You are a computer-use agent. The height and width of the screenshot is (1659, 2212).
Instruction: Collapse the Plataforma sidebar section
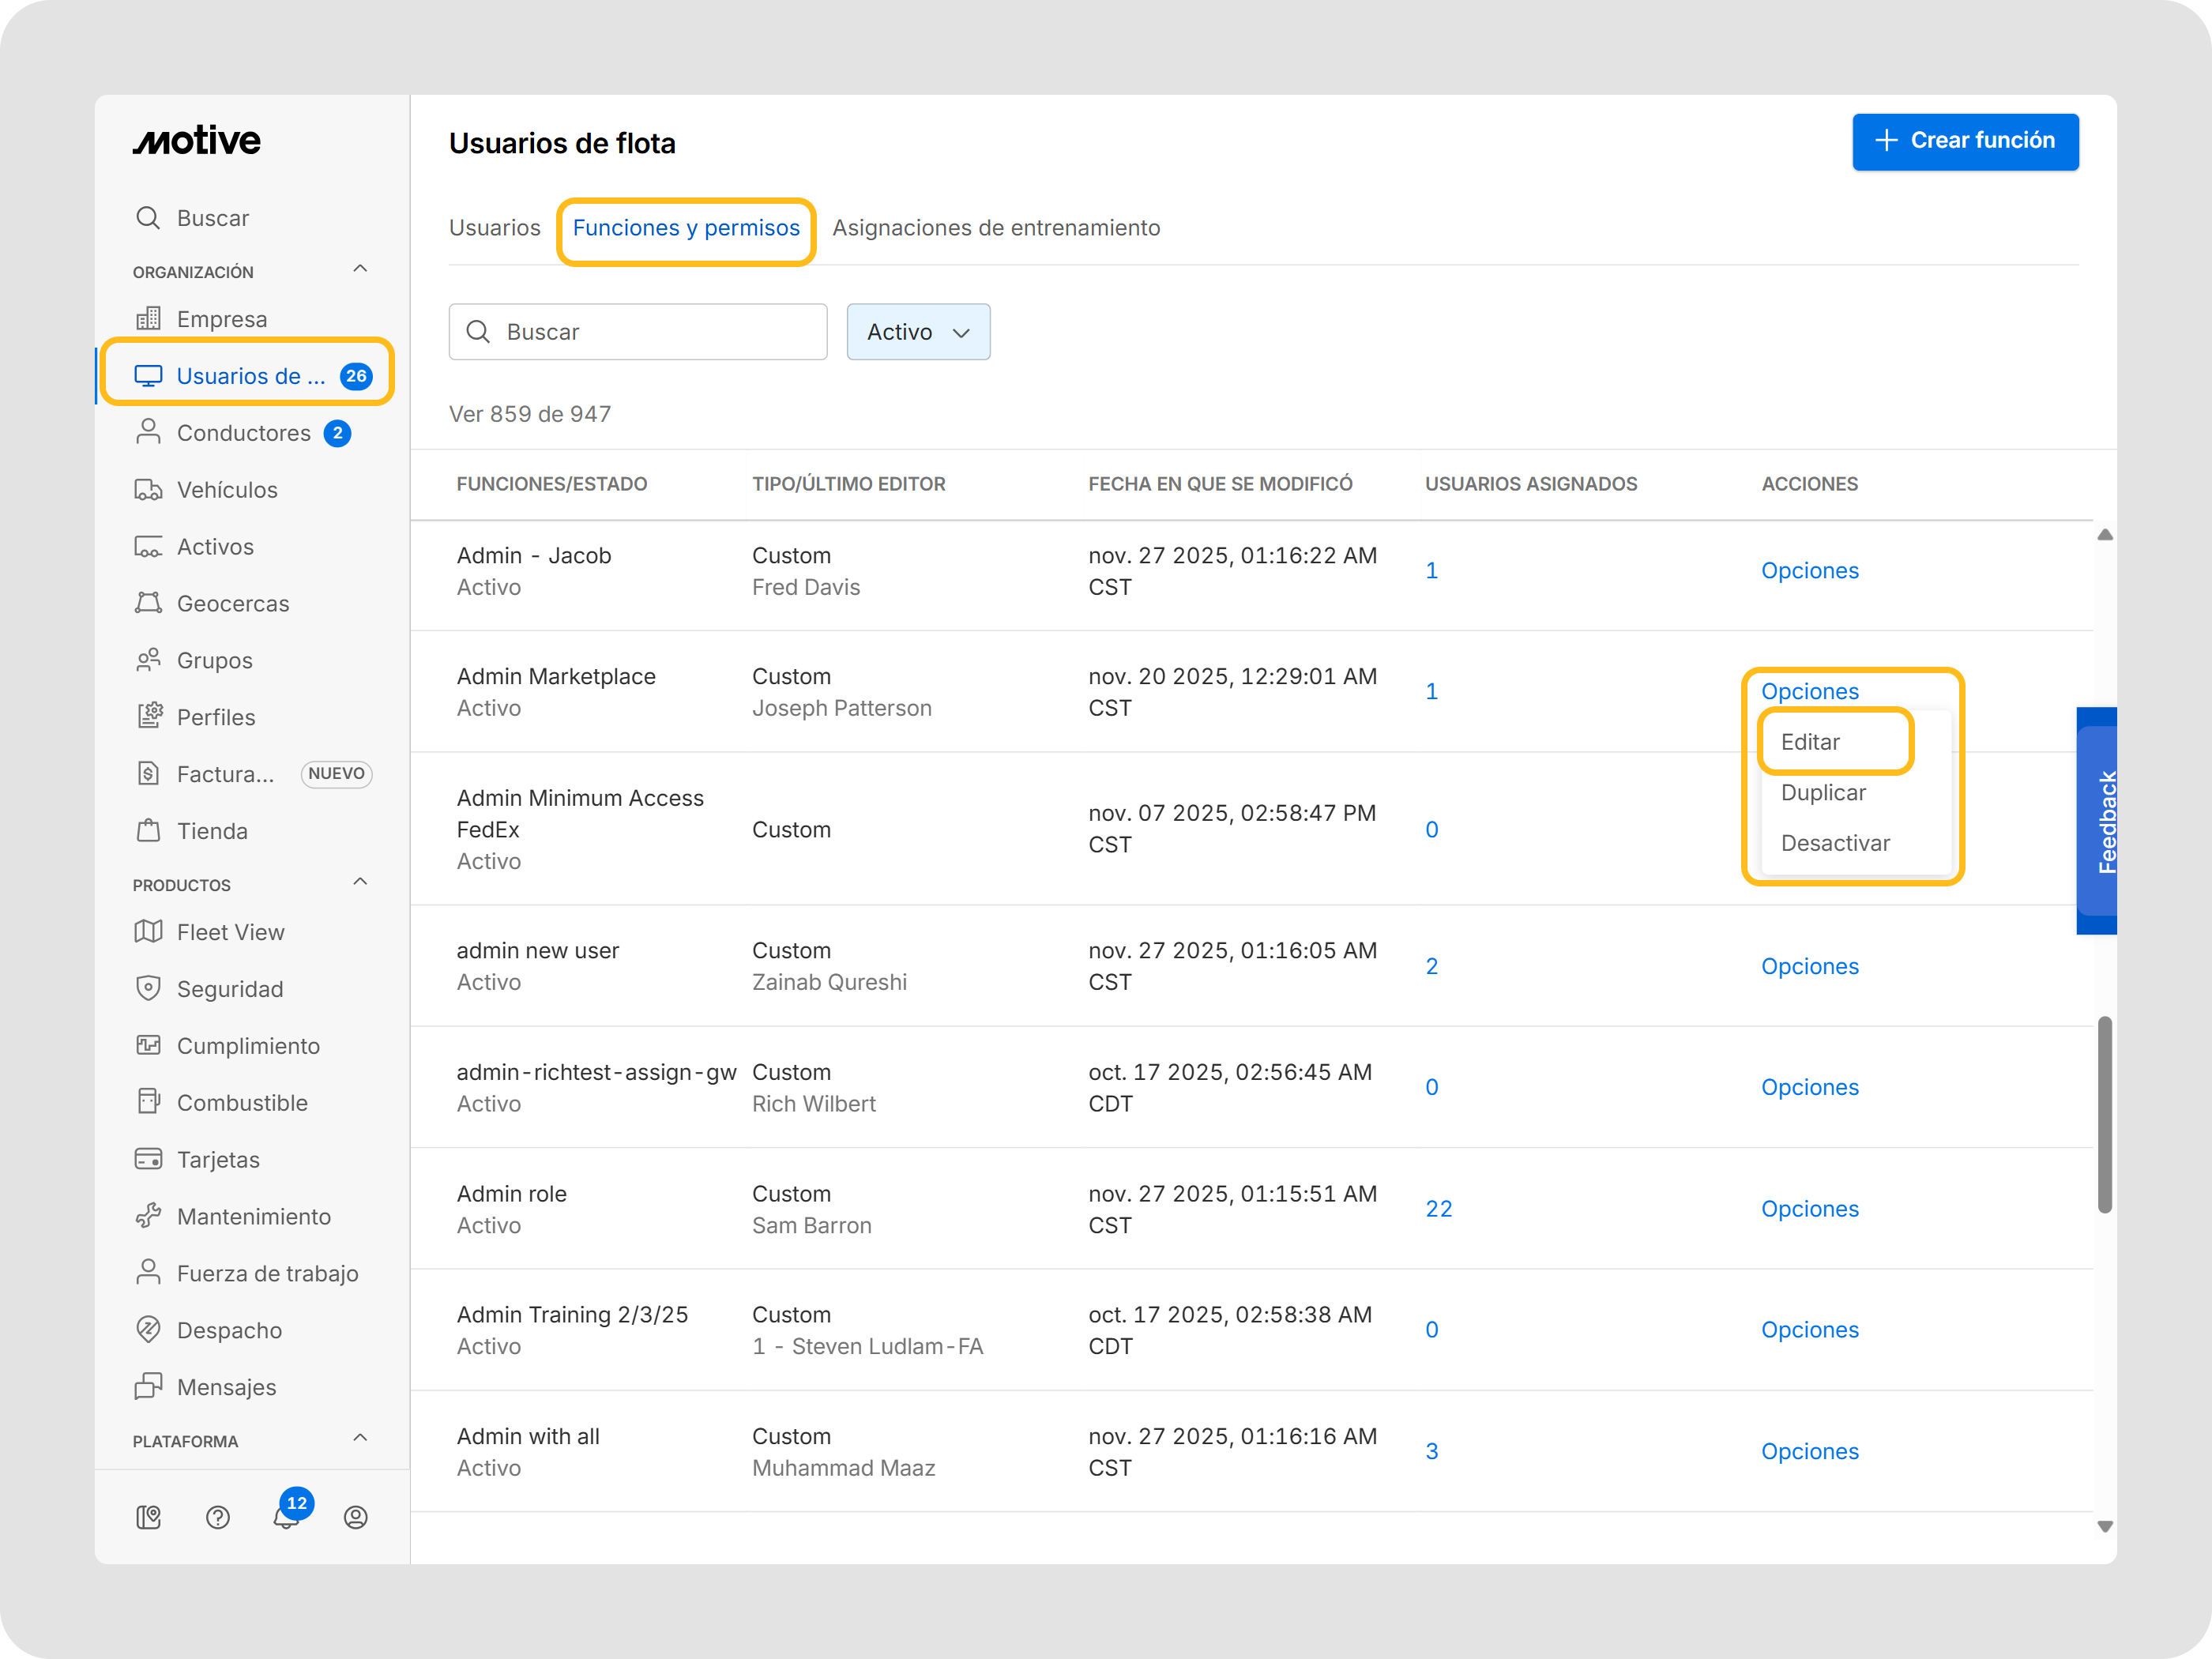coord(360,1438)
